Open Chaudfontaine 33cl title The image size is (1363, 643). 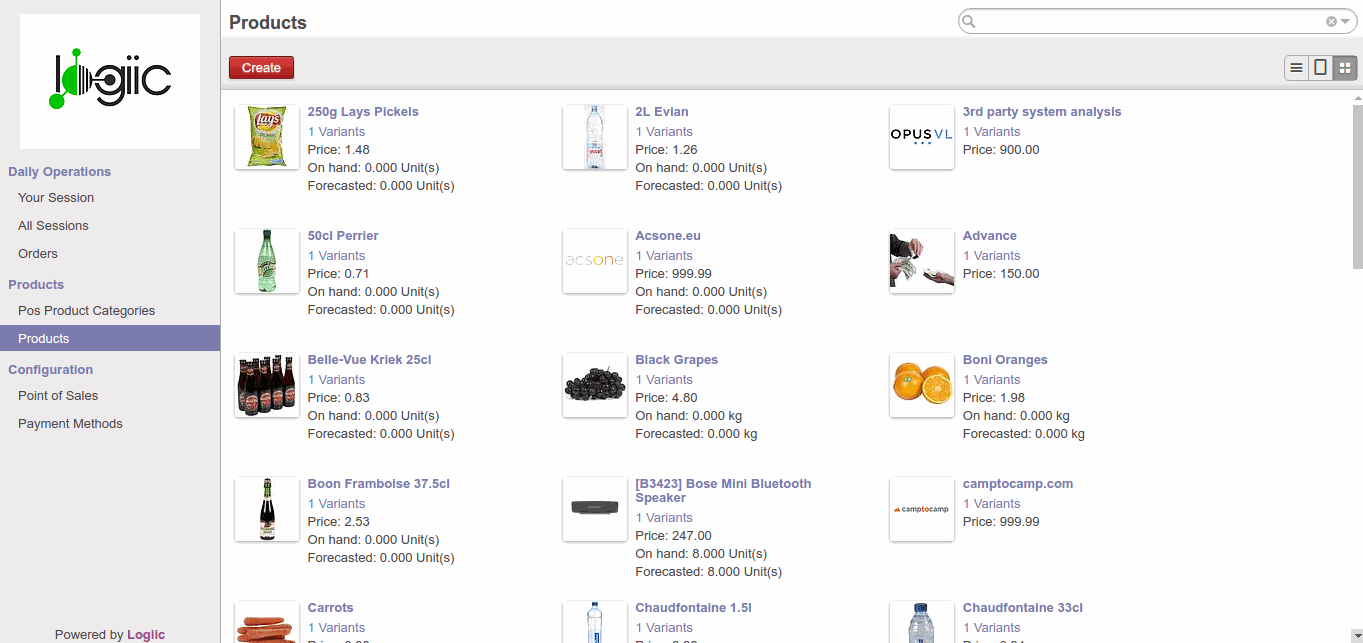[1023, 608]
